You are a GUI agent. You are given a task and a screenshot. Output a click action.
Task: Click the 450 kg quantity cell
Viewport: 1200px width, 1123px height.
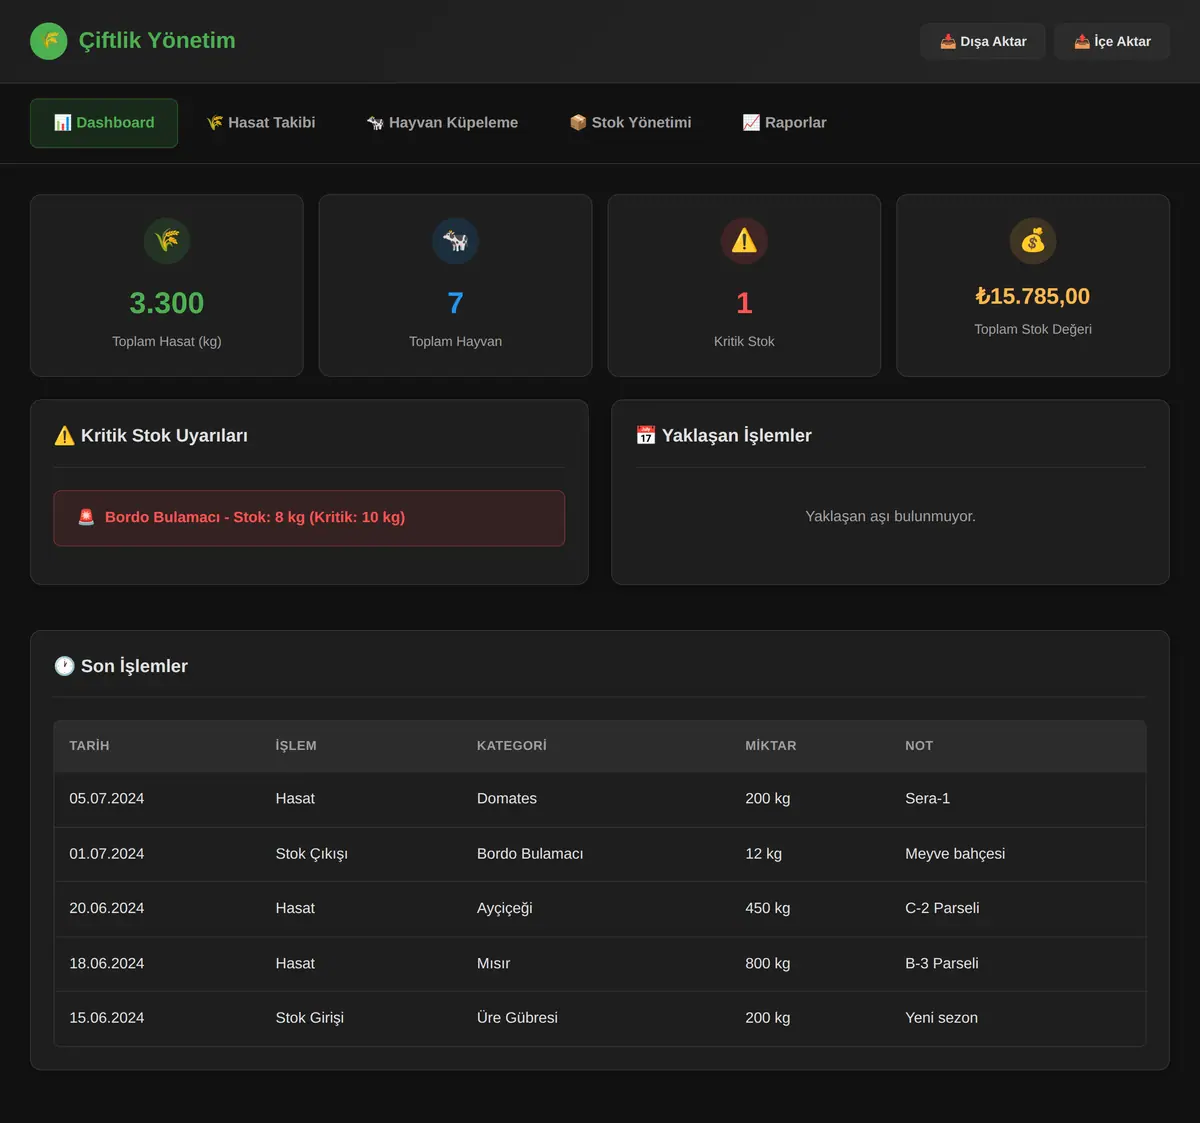pos(768,908)
